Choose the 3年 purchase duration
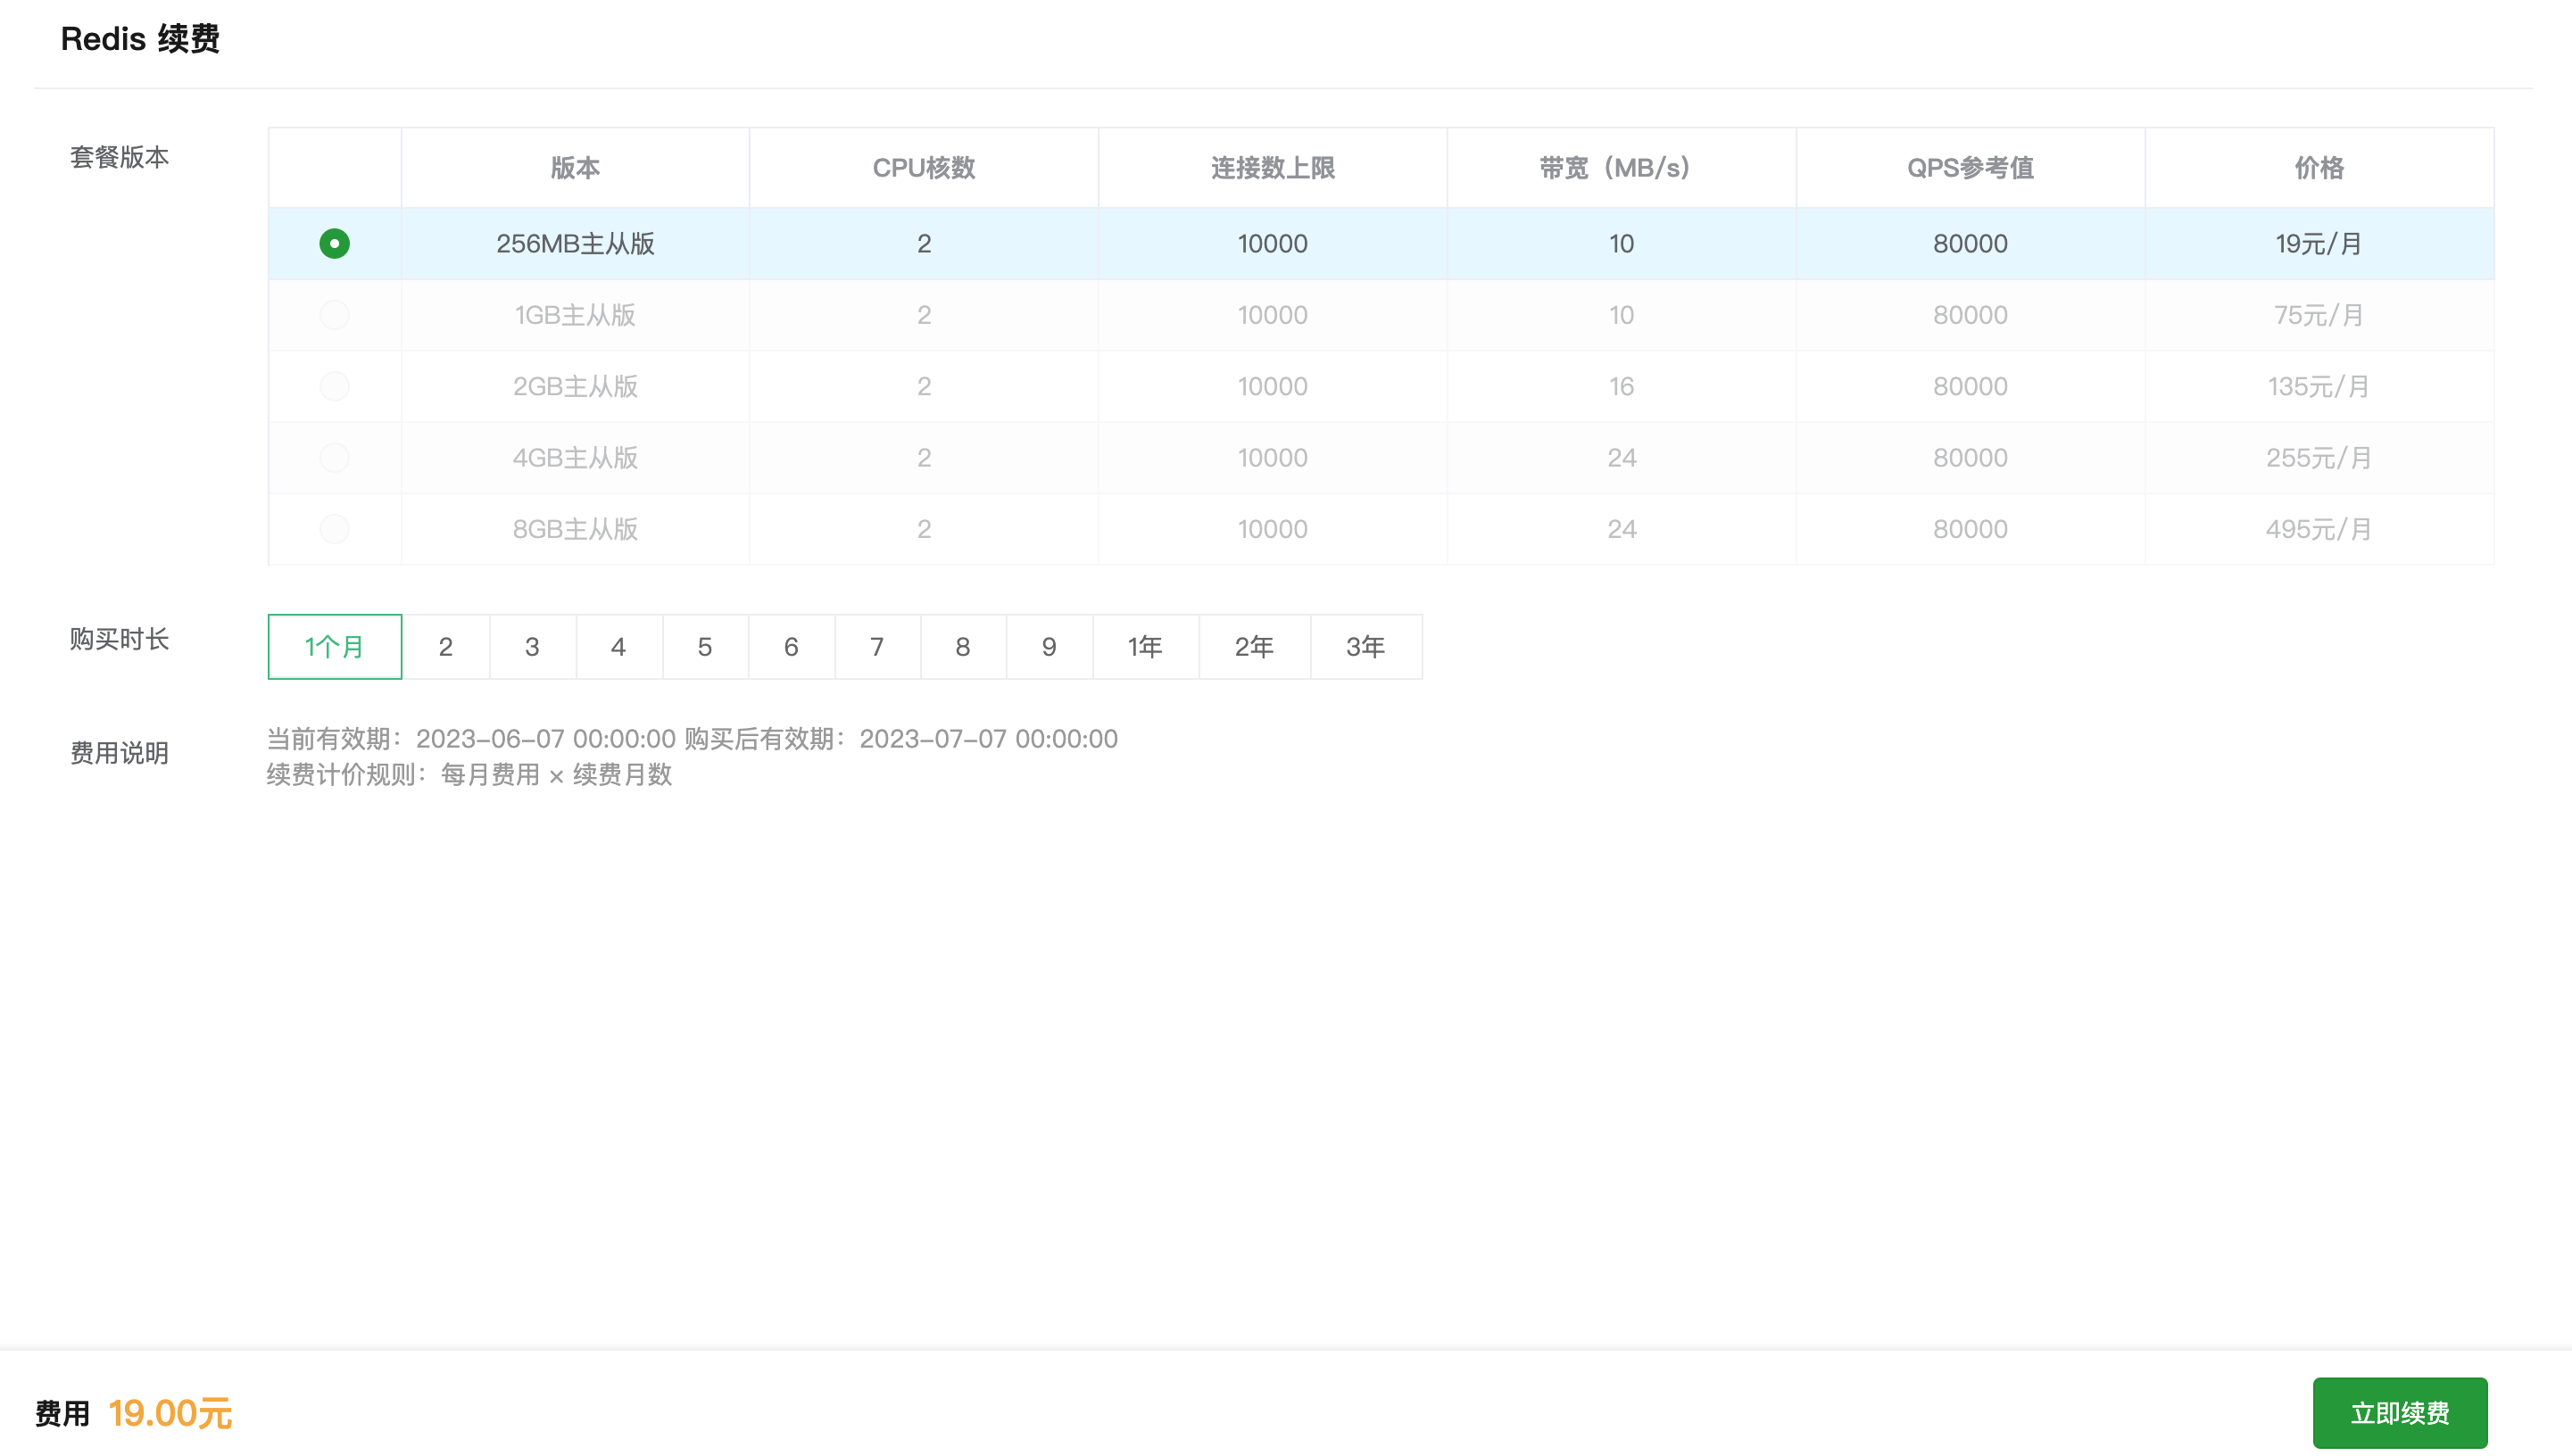The image size is (2572, 1456). coord(1366,647)
